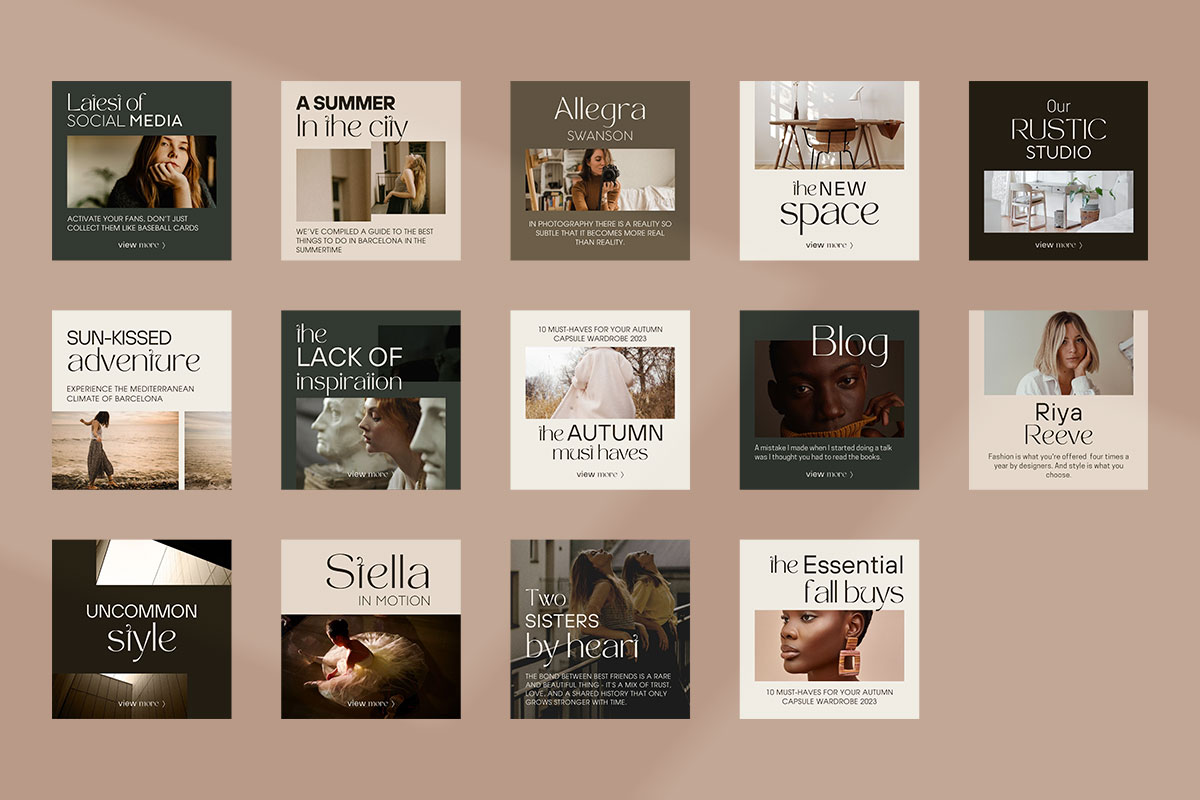This screenshot has width=1200, height=800.
Task: Click 'view more' under The Autumn Must Haves
Action: tap(600, 474)
